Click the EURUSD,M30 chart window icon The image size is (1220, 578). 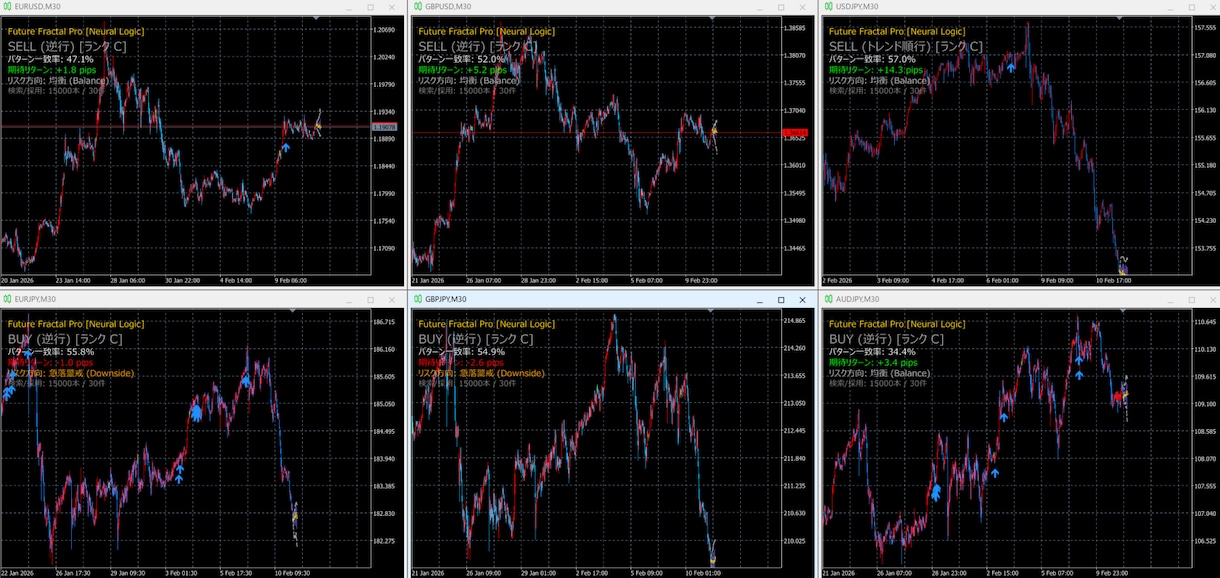click(x=7, y=7)
